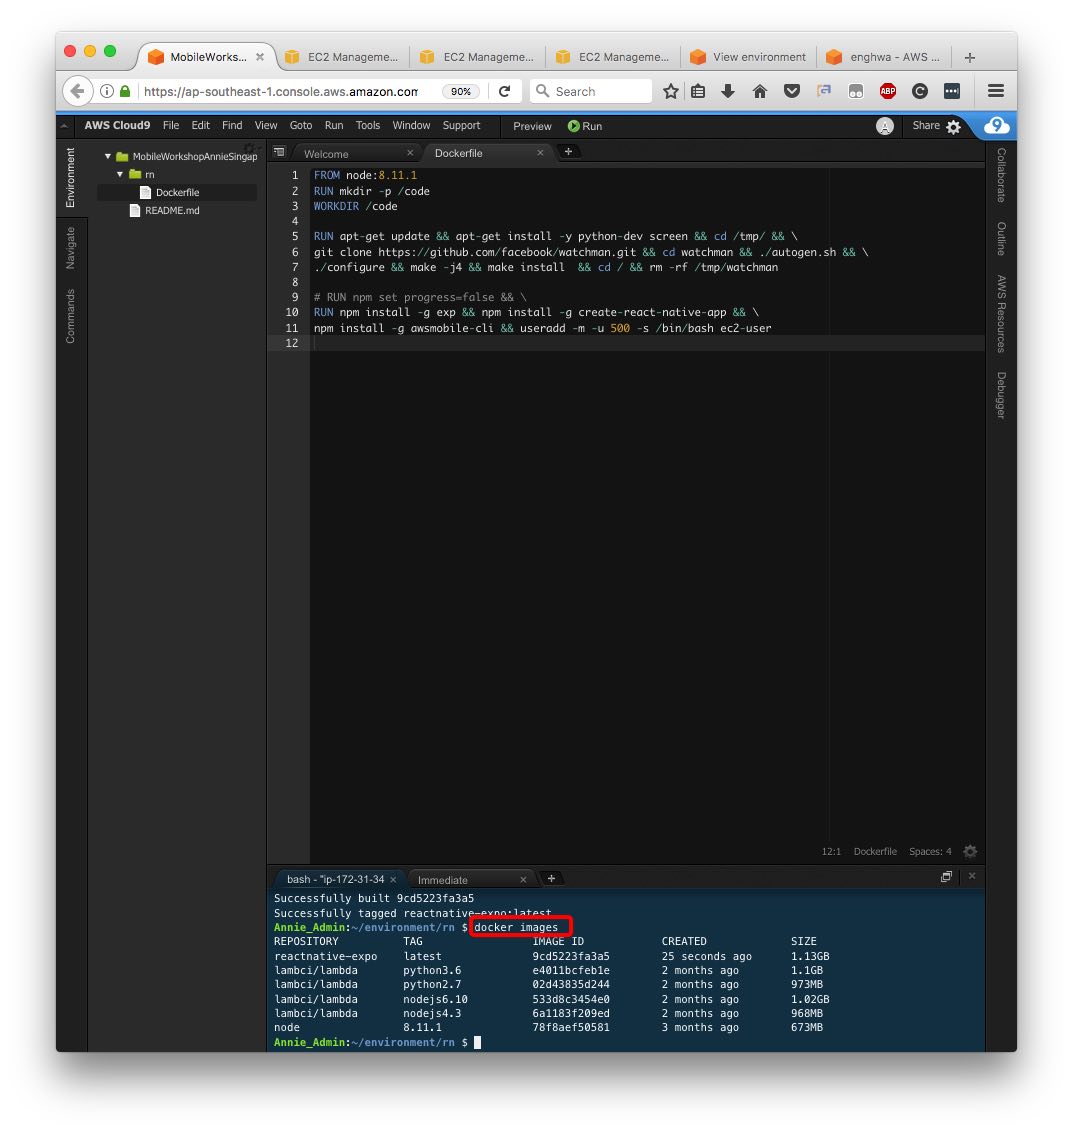
Task: Open the Navigate side panel
Action: coord(70,248)
